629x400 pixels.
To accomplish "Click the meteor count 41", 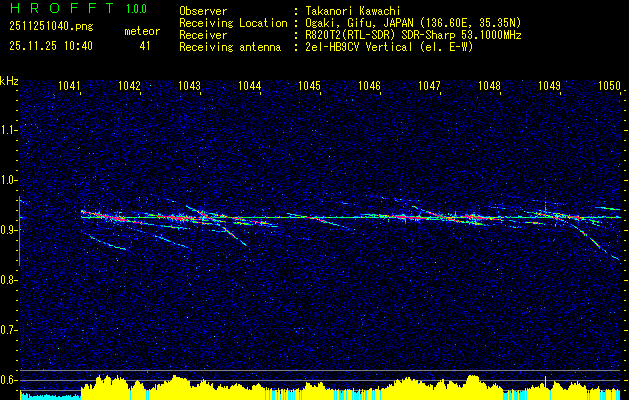I will pos(145,46).
